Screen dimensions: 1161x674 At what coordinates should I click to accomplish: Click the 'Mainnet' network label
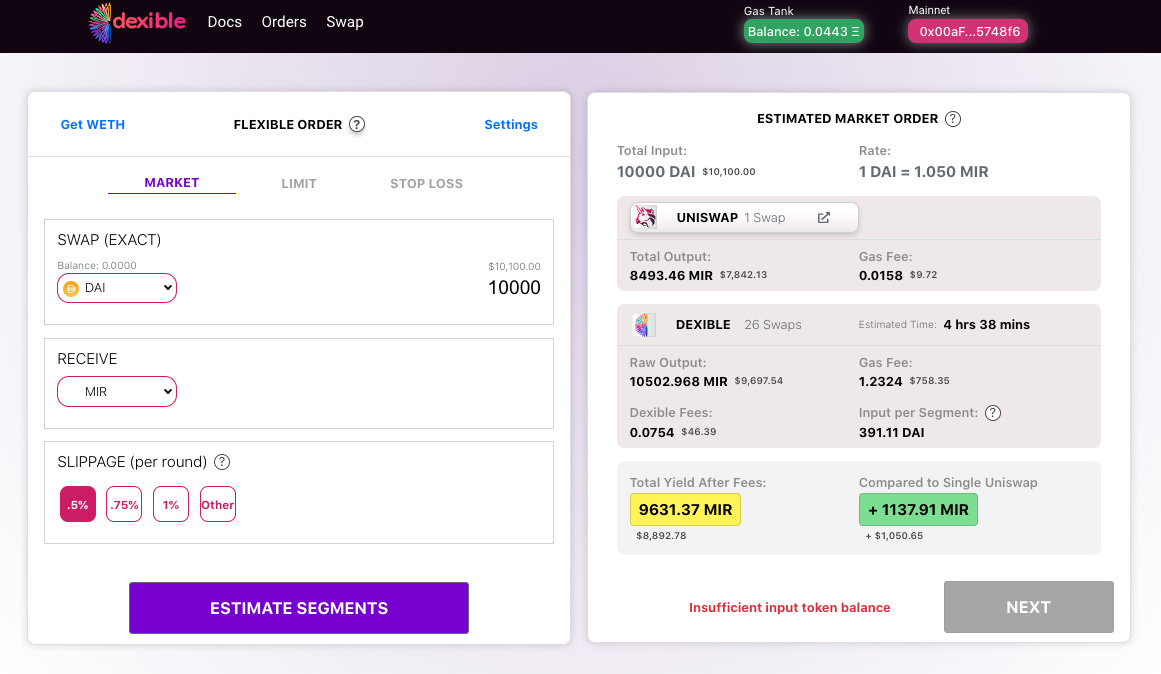tap(929, 10)
